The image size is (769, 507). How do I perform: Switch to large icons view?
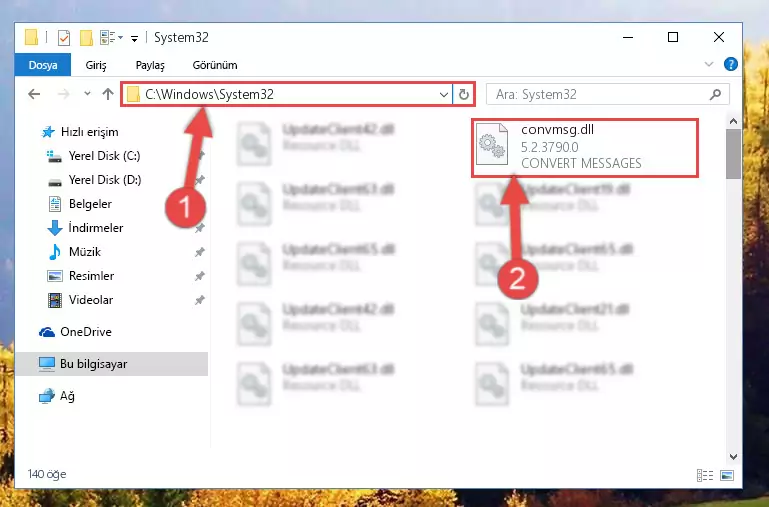[x=727, y=475]
